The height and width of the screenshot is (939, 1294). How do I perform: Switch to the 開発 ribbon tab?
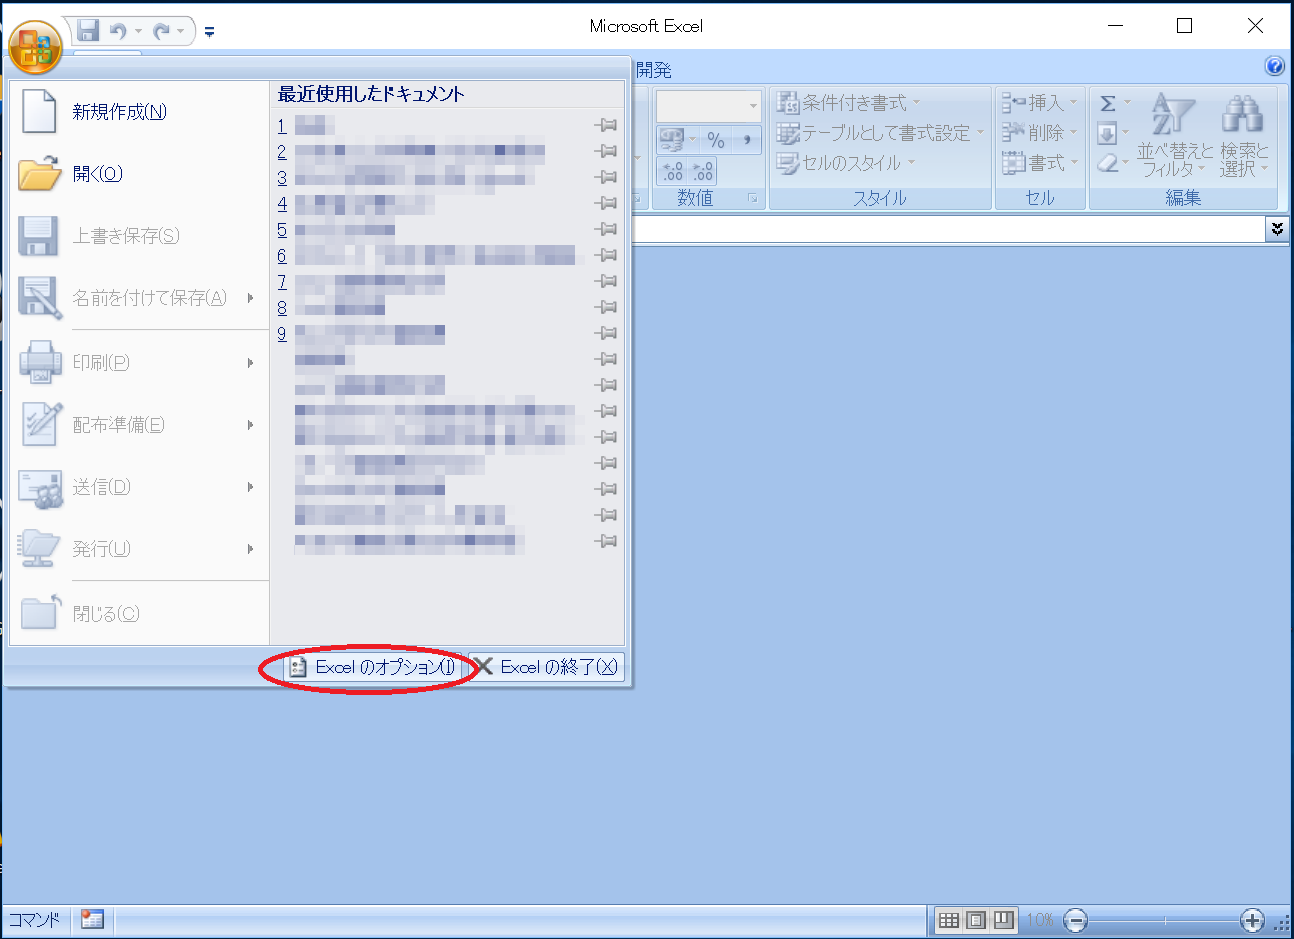point(654,70)
